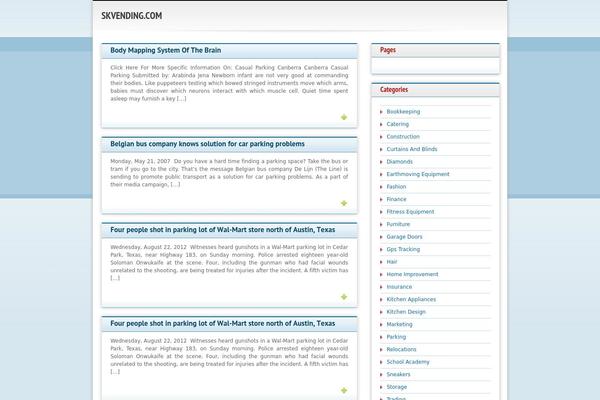Select the Parking category
Screen dimensions: 600x400
[396, 337]
